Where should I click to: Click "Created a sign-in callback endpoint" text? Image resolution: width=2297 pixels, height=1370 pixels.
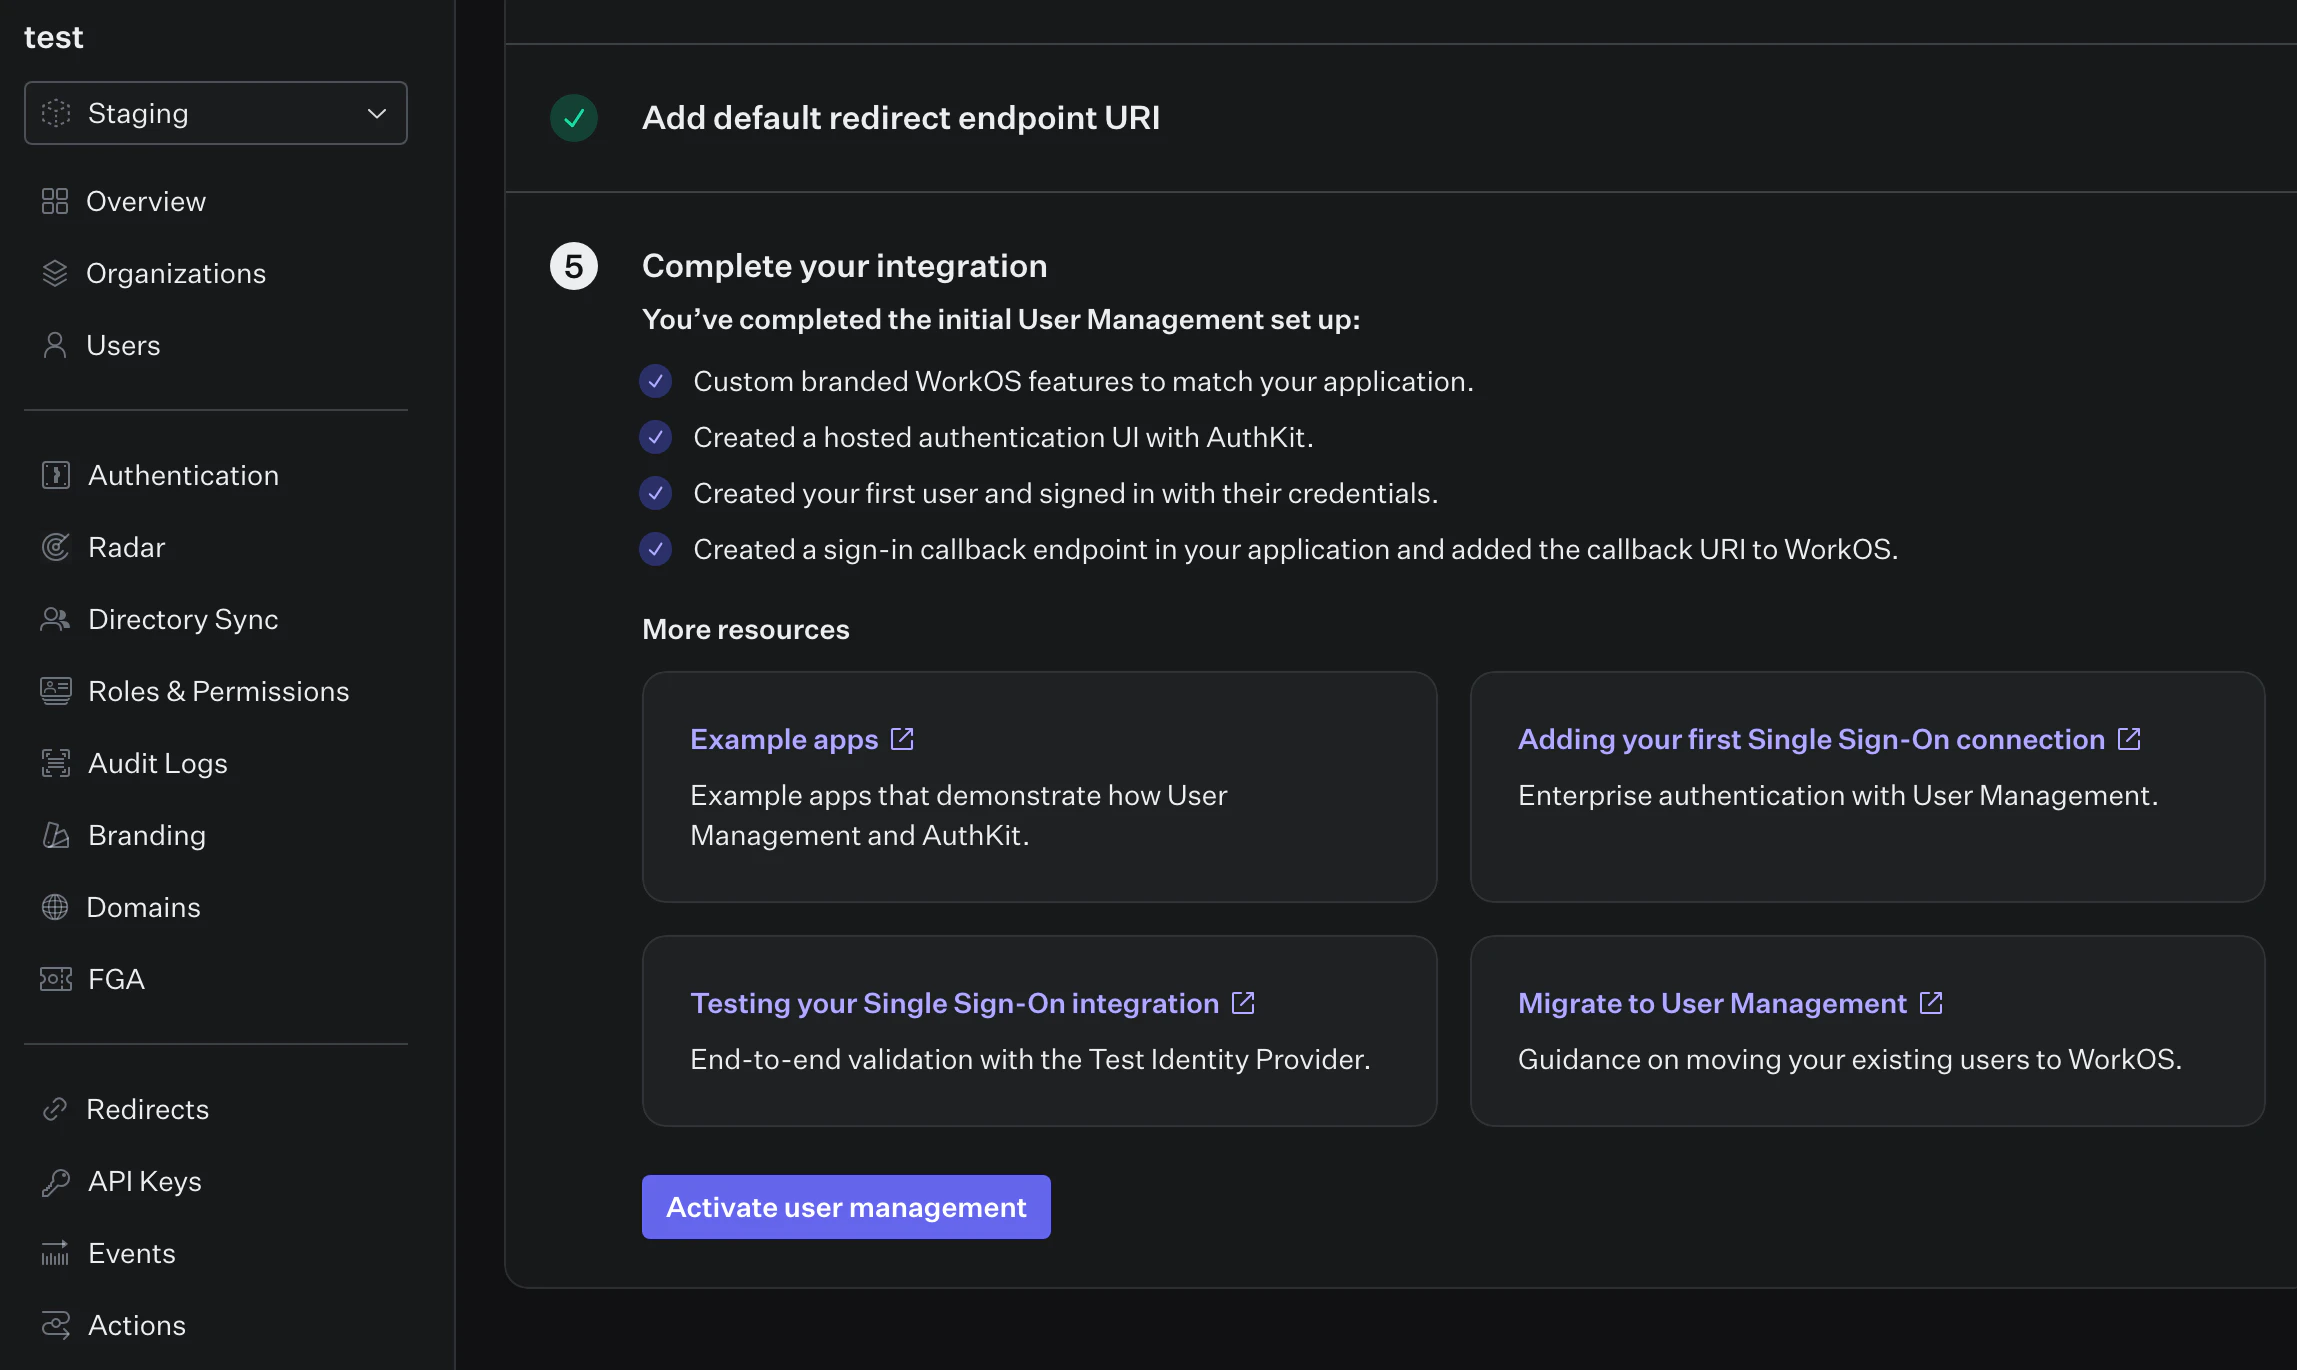pos(1295,549)
